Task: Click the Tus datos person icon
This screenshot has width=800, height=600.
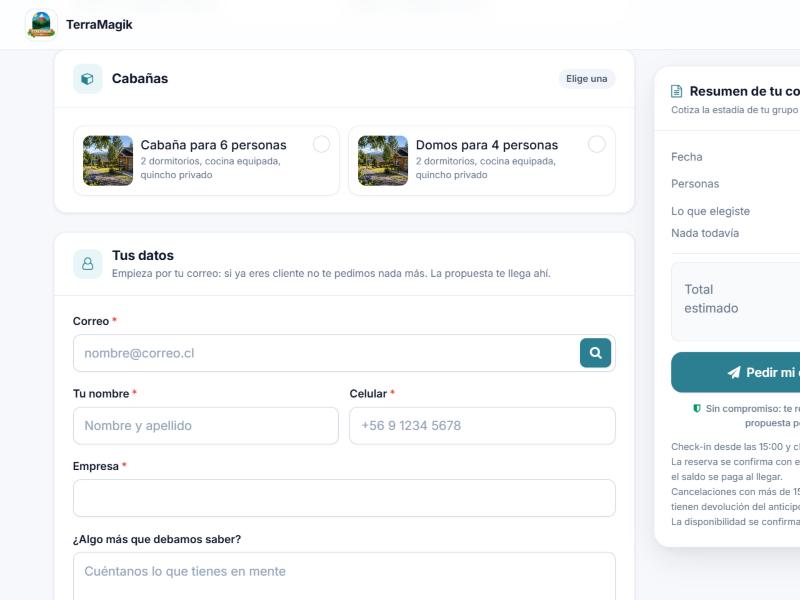Action: [x=88, y=264]
